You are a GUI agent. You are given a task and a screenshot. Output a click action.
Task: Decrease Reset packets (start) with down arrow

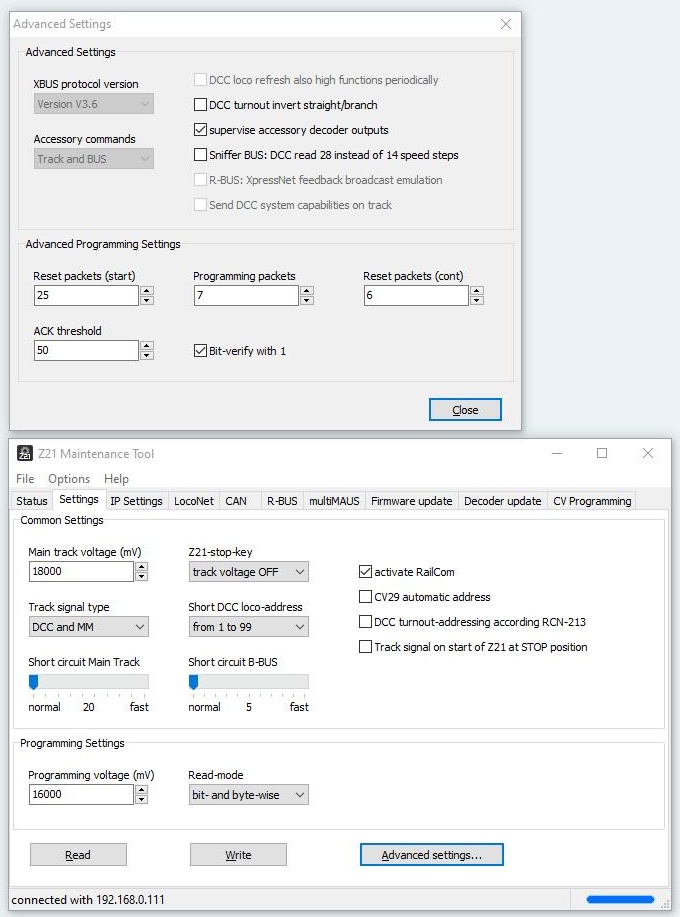(x=147, y=300)
